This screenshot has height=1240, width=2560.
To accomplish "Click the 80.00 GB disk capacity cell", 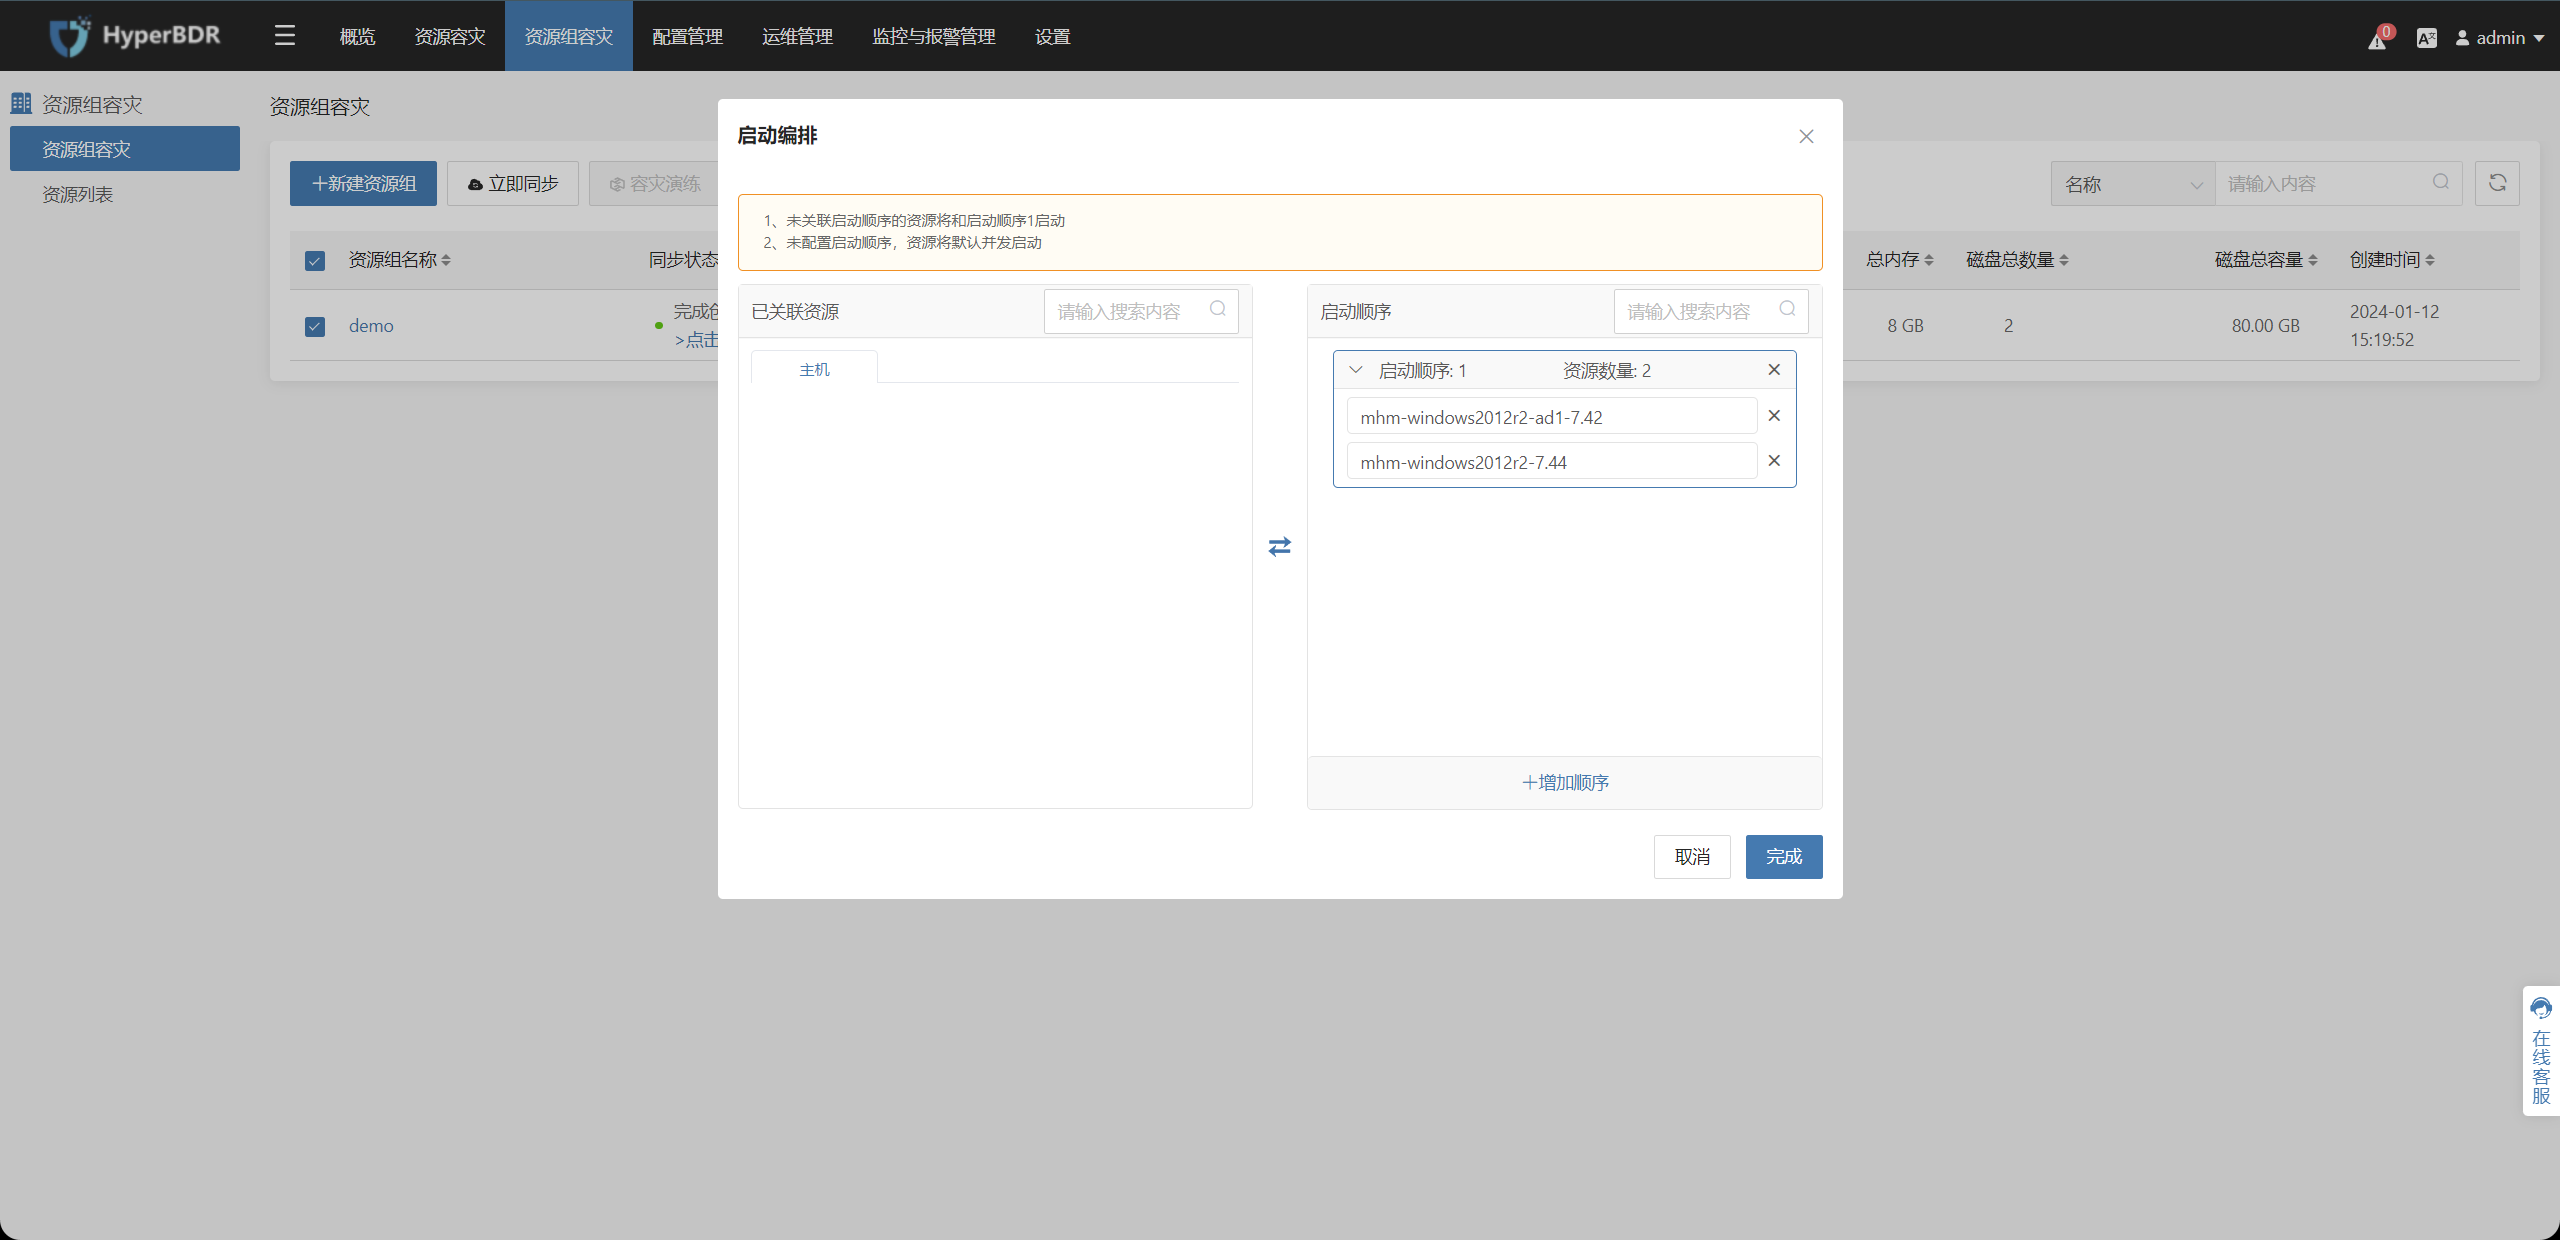I will click(x=2265, y=326).
